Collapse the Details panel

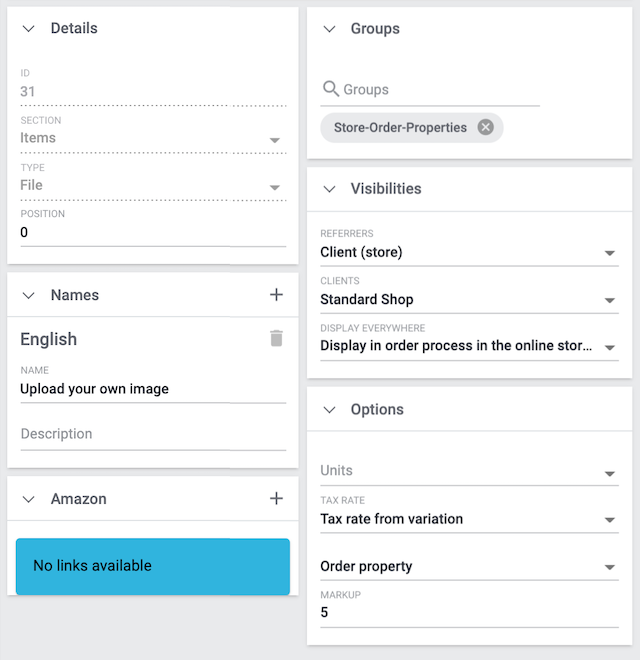[29, 29]
